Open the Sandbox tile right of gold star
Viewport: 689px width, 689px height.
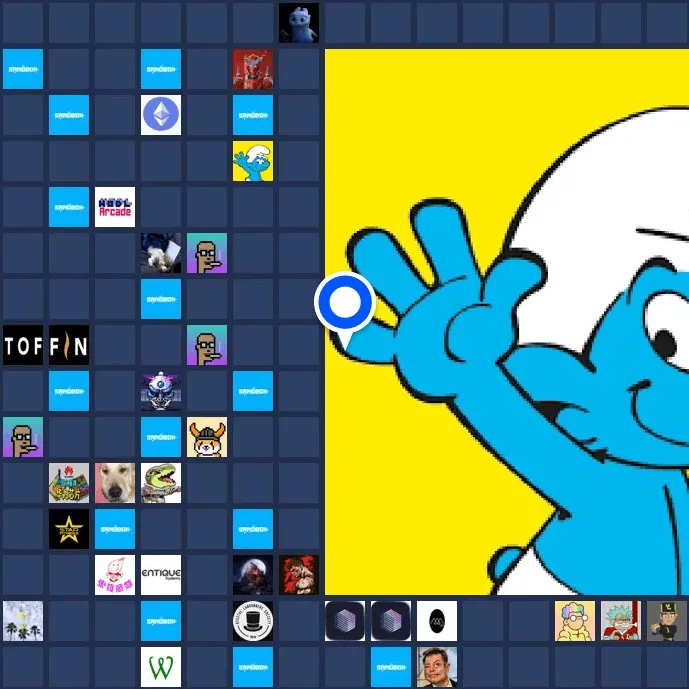[115, 529]
